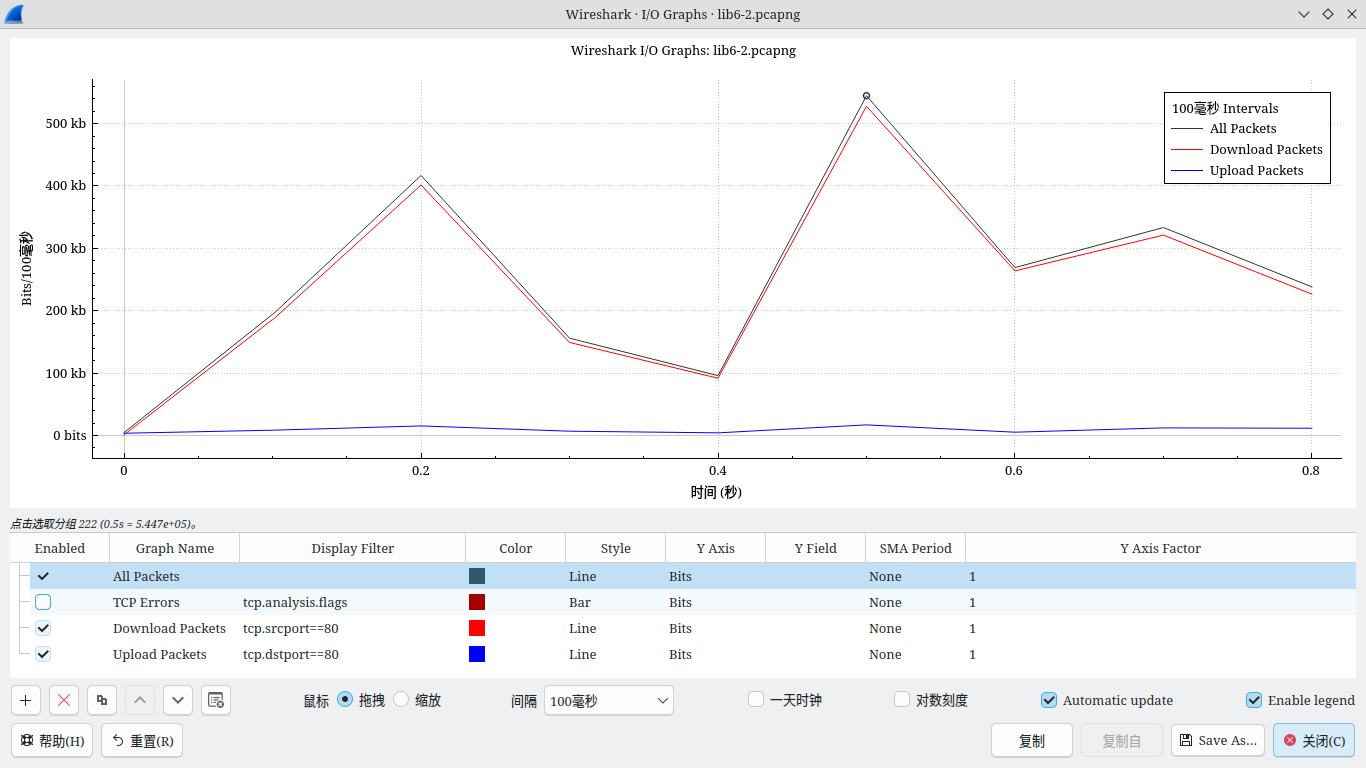Click the blue Upload Packets color swatch
This screenshot has width=1366, height=768.
point(477,654)
